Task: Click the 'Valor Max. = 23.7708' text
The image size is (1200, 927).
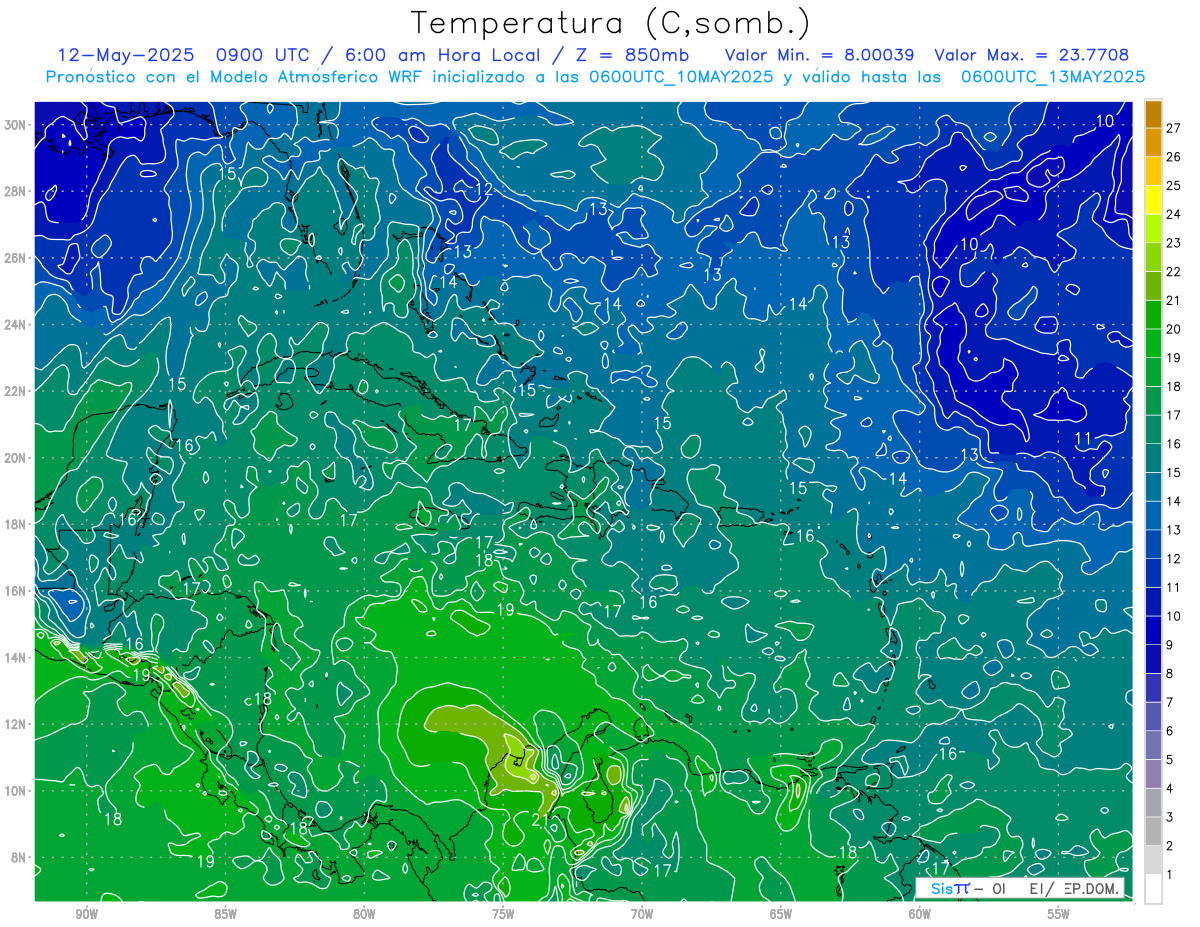Action: [1032, 55]
